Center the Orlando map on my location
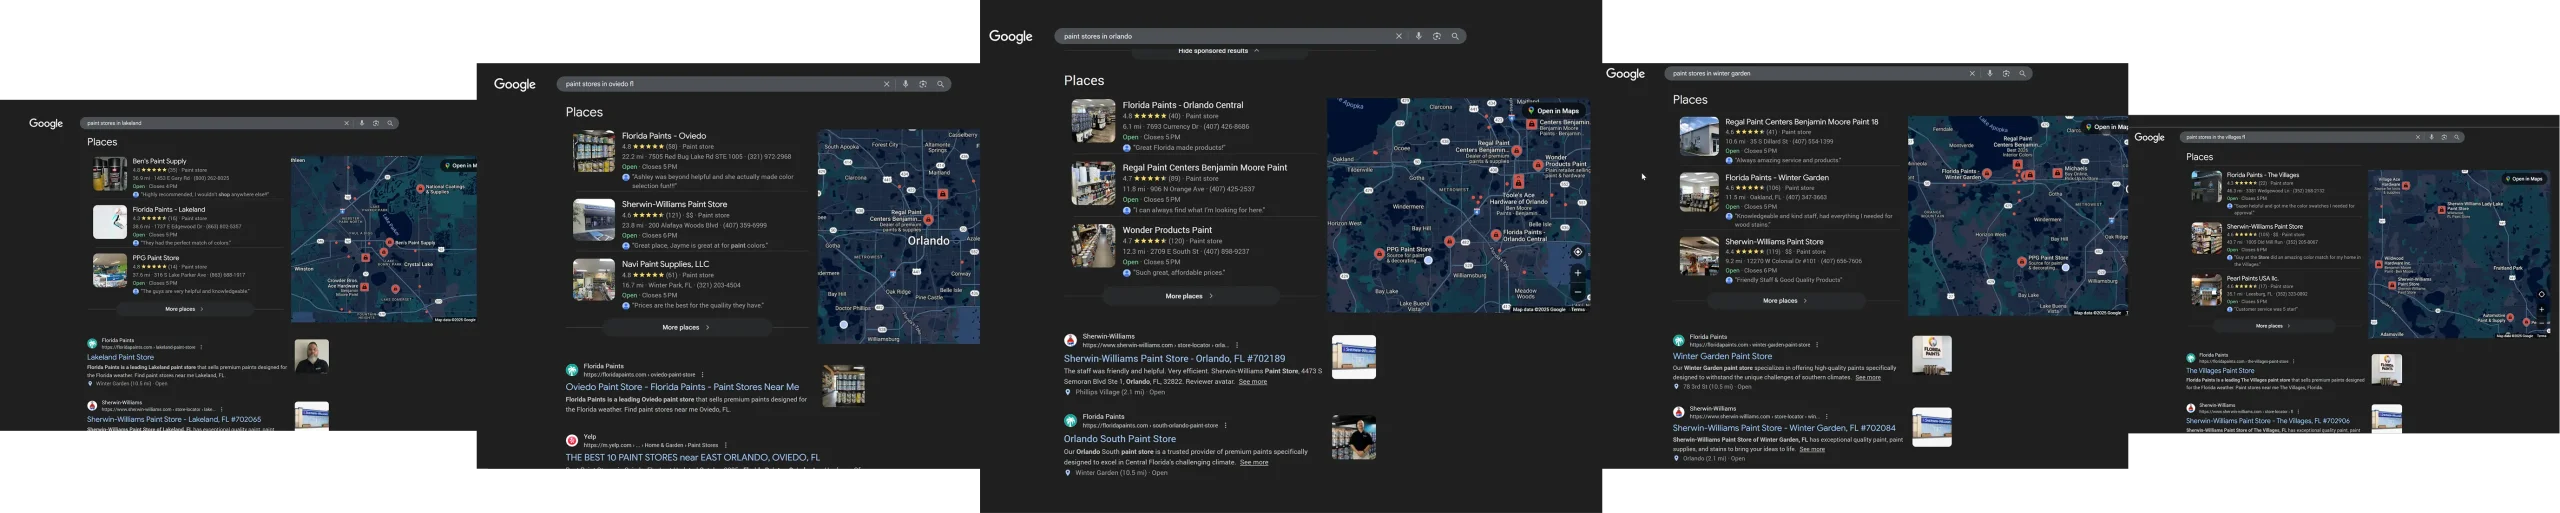 click(x=1578, y=252)
